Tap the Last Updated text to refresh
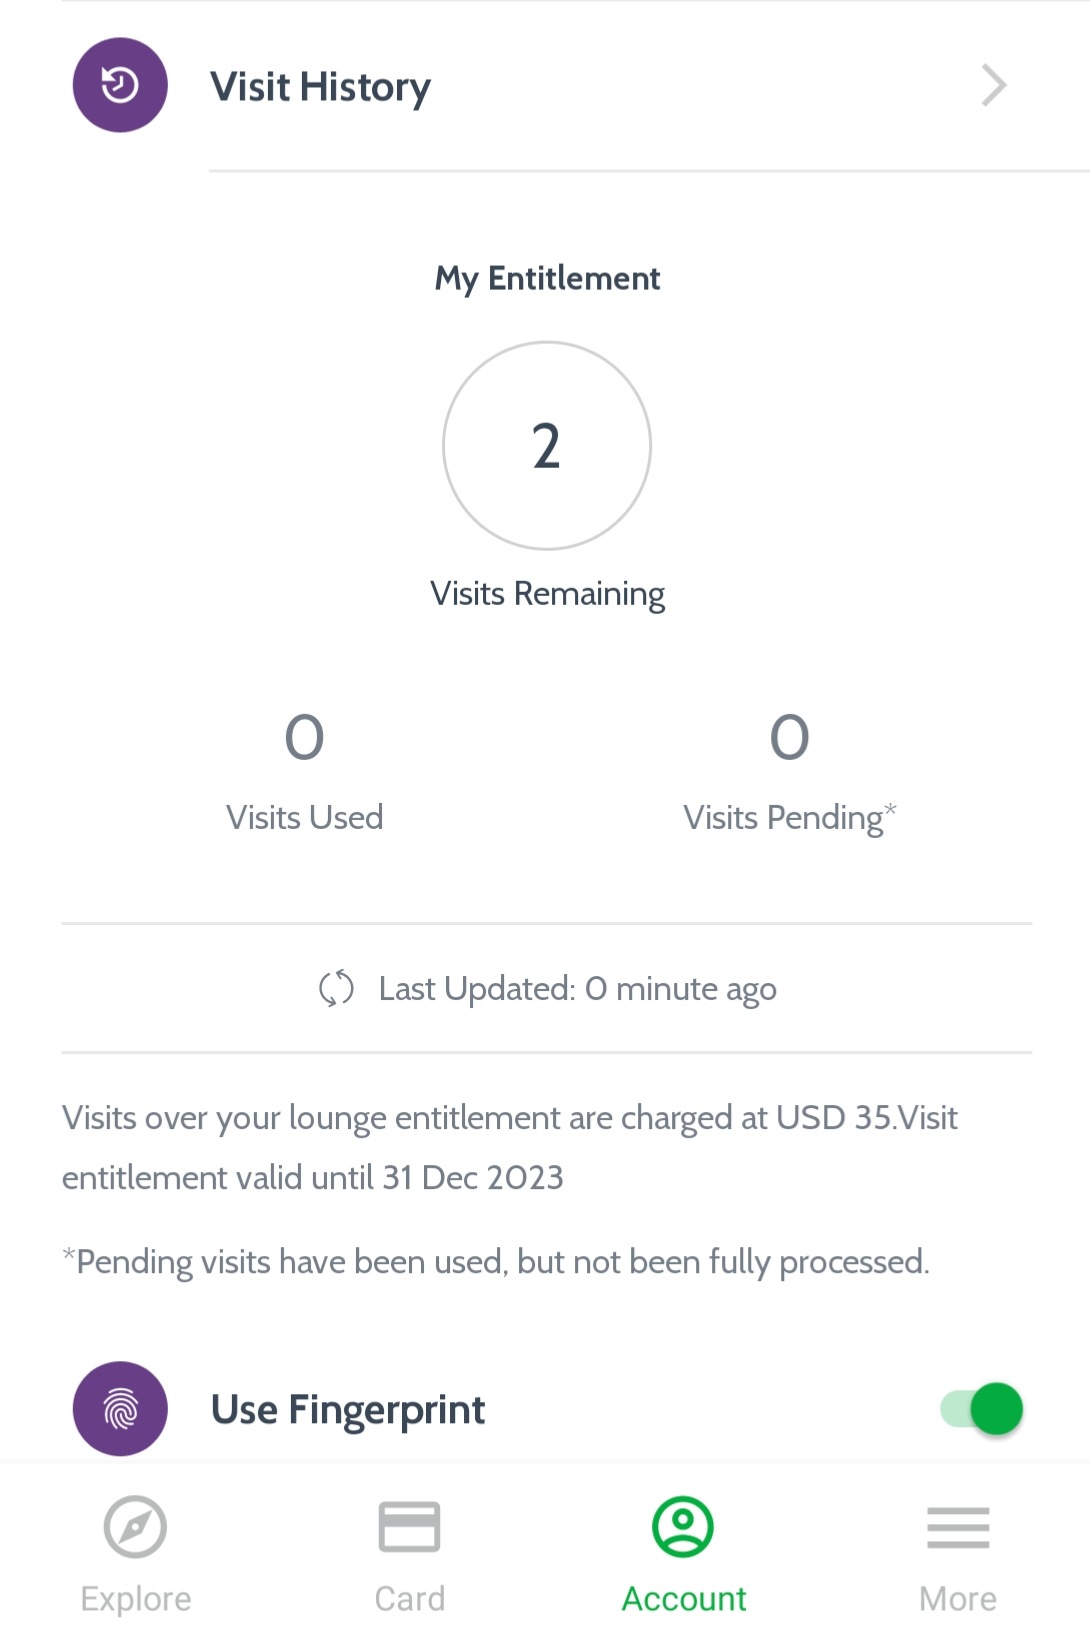 tap(577, 989)
